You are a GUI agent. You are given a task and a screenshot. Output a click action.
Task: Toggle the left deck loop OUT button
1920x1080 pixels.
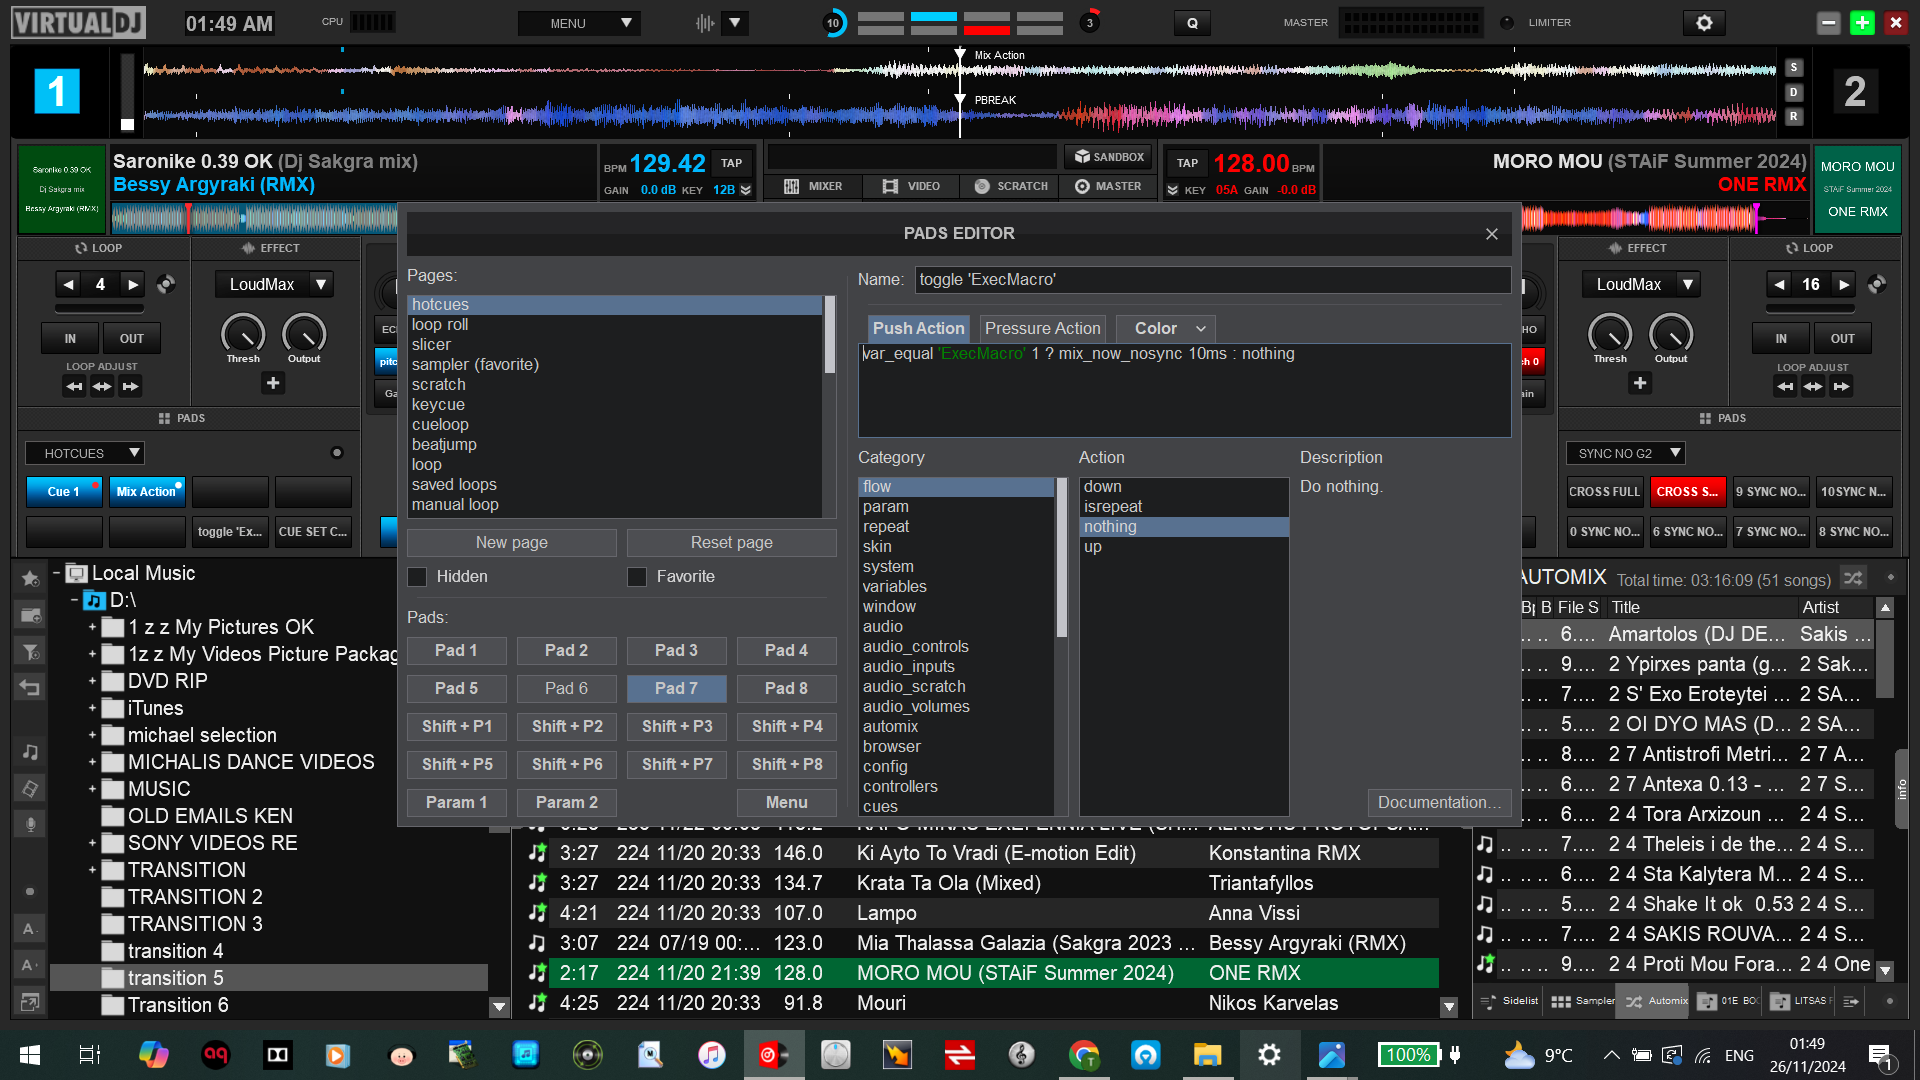click(x=132, y=339)
